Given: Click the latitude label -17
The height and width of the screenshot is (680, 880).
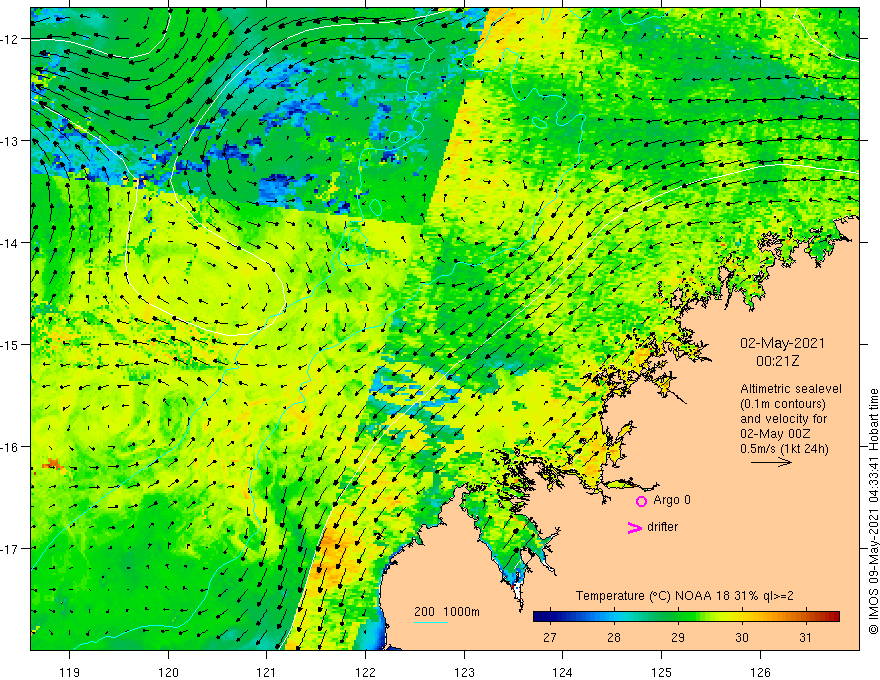Looking at the screenshot, I should point(10,549).
